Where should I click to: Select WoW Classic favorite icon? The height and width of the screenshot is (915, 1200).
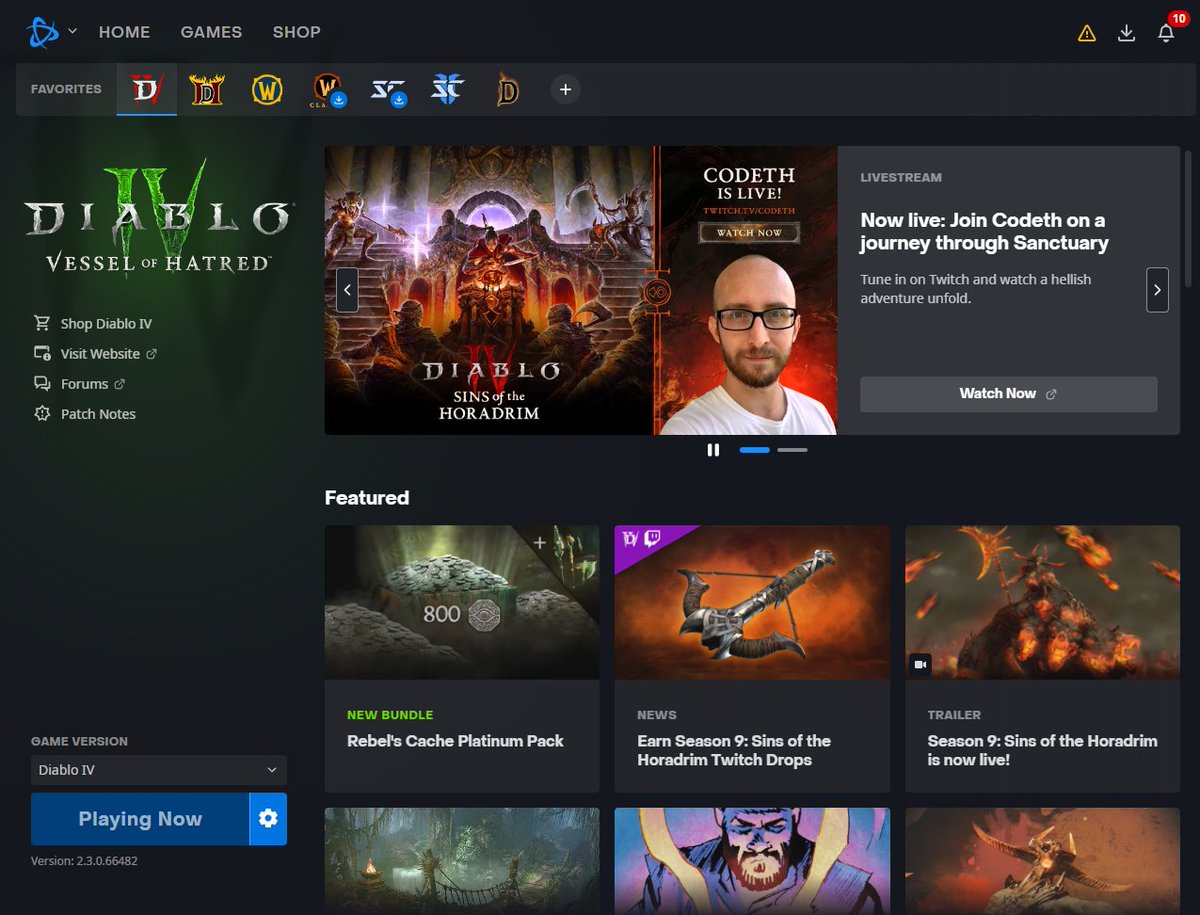point(328,89)
